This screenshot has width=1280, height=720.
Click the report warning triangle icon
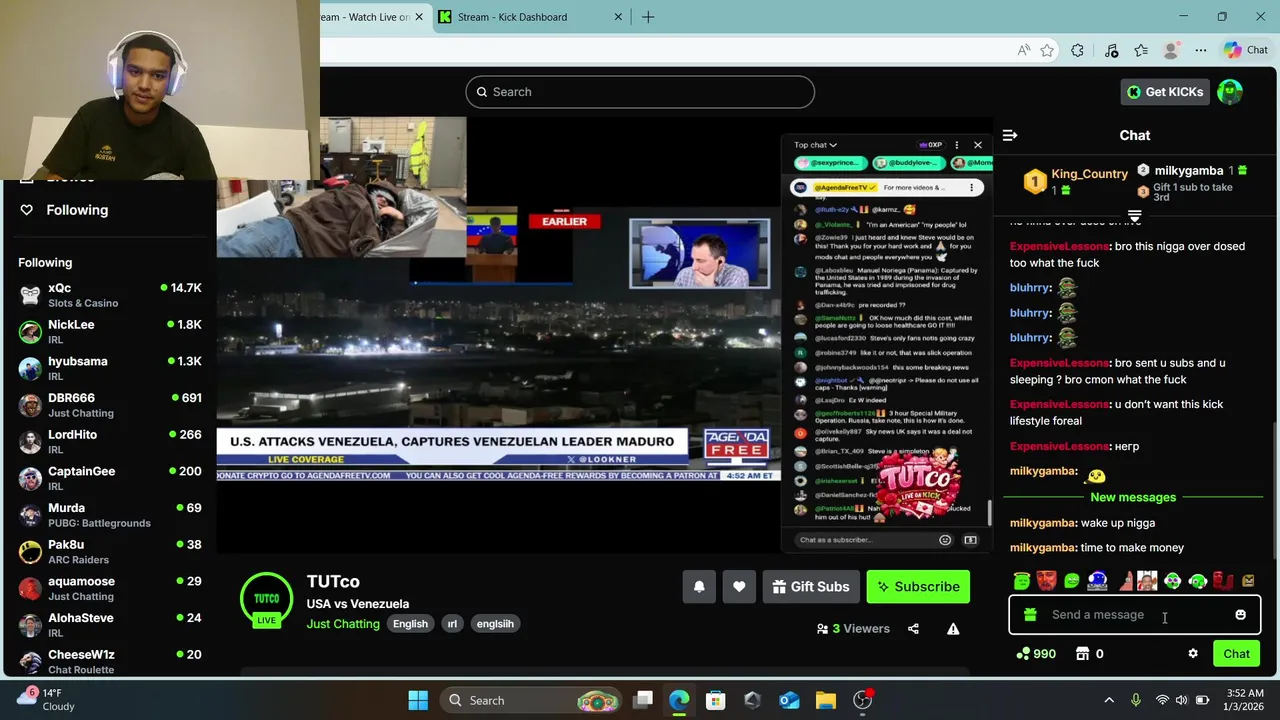tap(953, 629)
